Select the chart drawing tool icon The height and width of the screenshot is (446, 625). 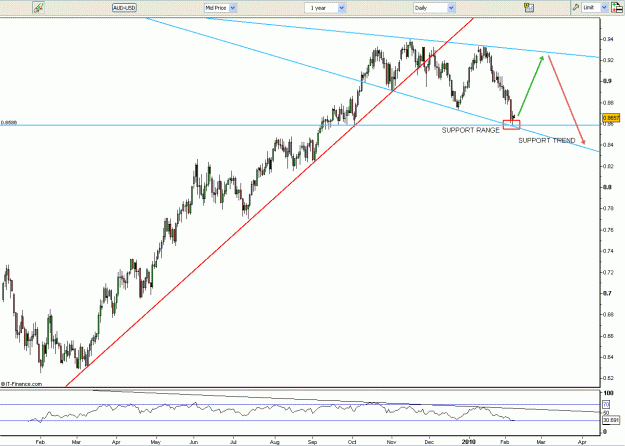click(x=39, y=8)
